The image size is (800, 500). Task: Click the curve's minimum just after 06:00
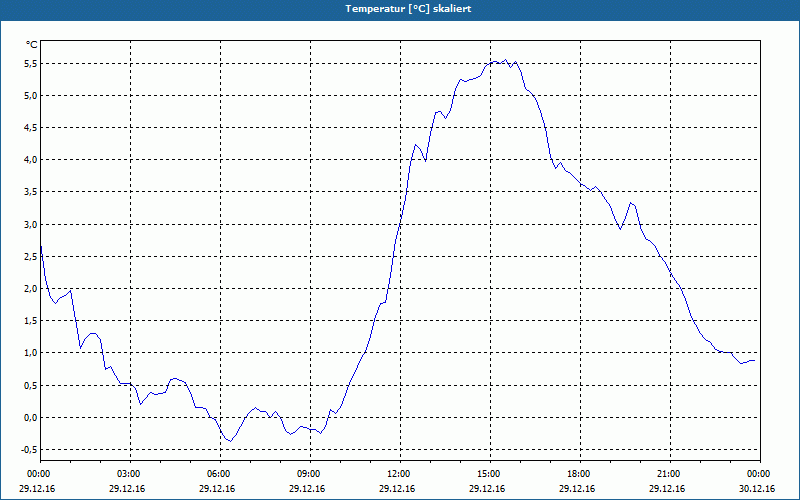coord(231,441)
